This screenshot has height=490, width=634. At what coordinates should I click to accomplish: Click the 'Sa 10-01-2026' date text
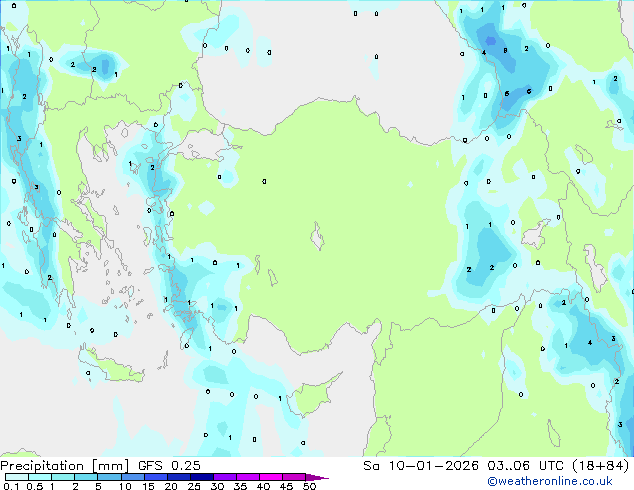pyautogui.click(x=421, y=466)
